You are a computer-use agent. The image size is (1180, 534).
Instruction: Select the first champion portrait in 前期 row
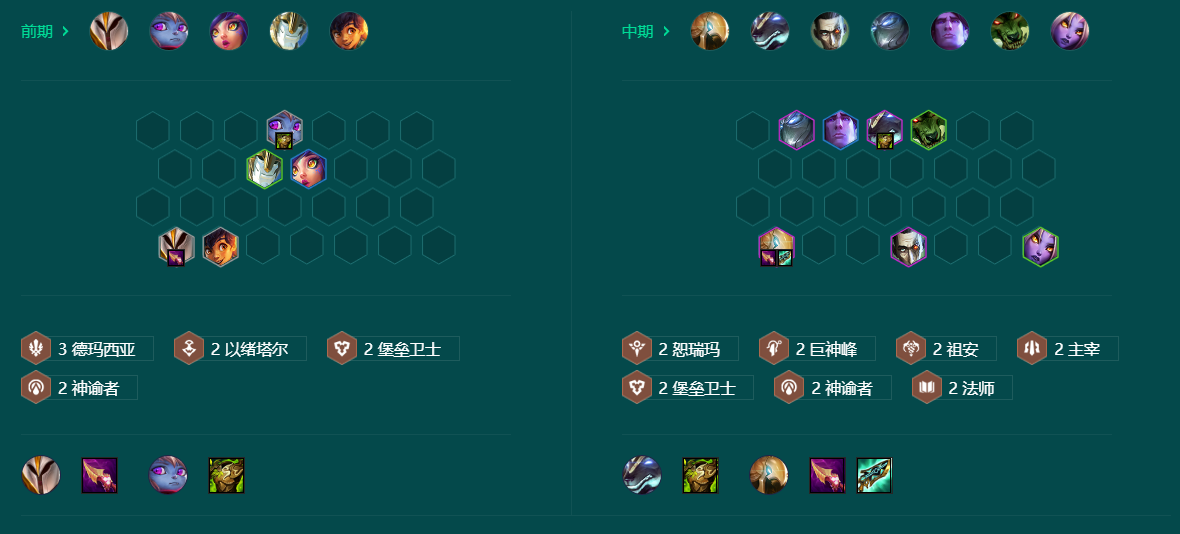click(x=109, y=32)
